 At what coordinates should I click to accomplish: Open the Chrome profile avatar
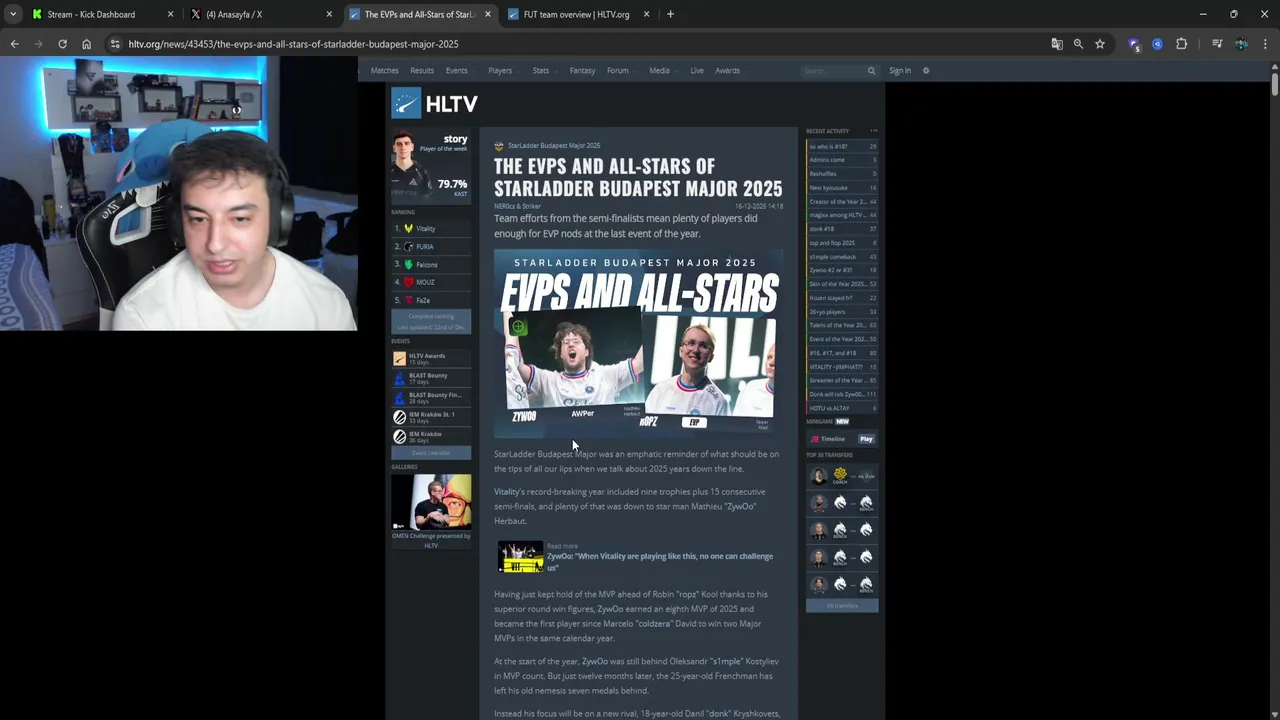[x=1241, y=44]
